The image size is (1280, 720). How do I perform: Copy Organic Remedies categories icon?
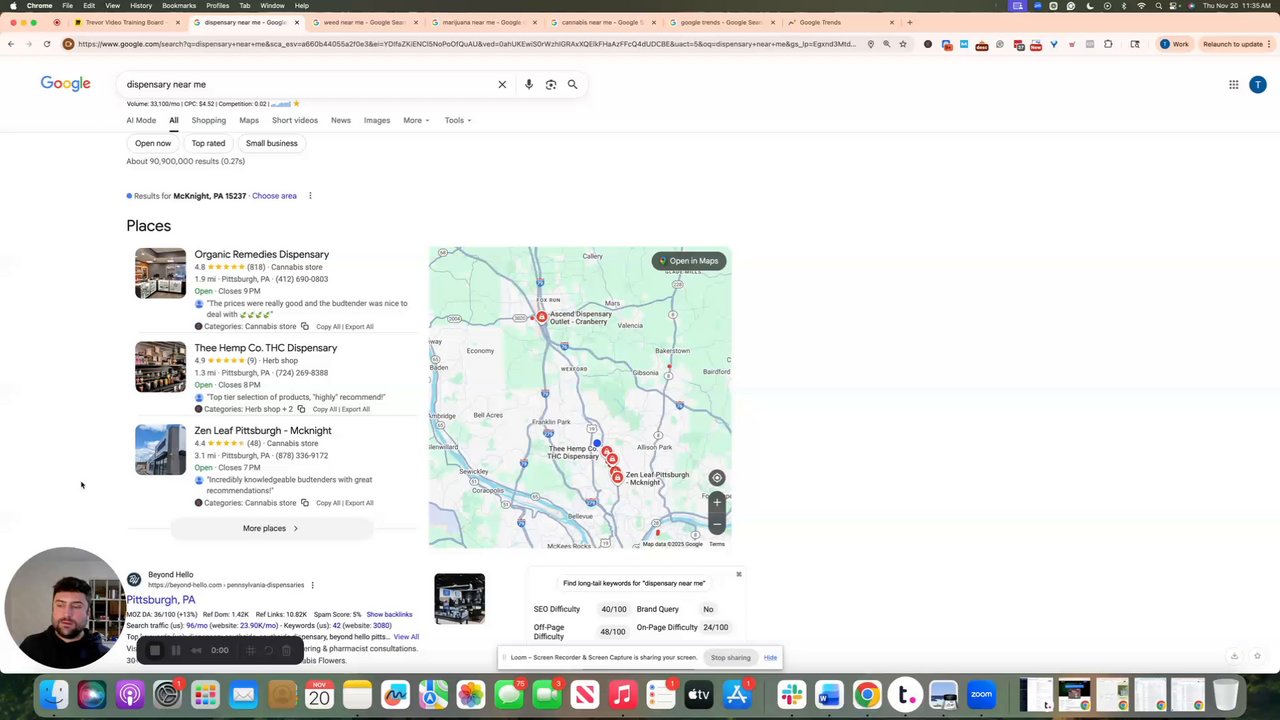click(305, 326)
